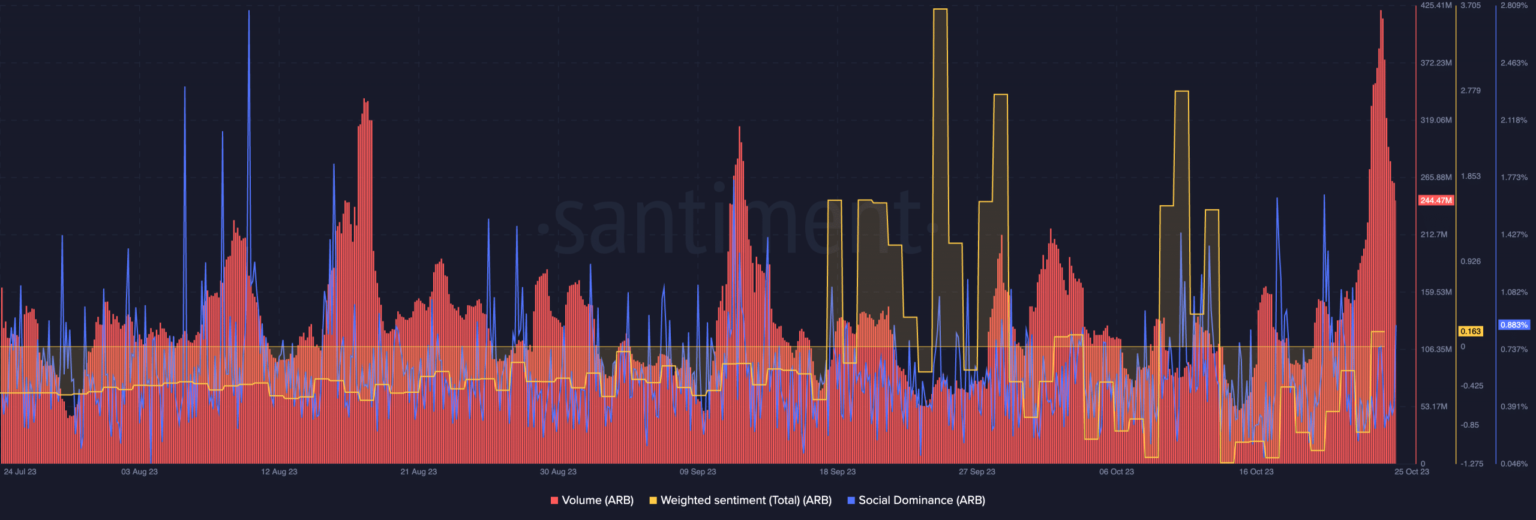Click the blue 0.883% dominance value badge
This screenshot has height=520, width=1536.
(x=1514, y=324)
